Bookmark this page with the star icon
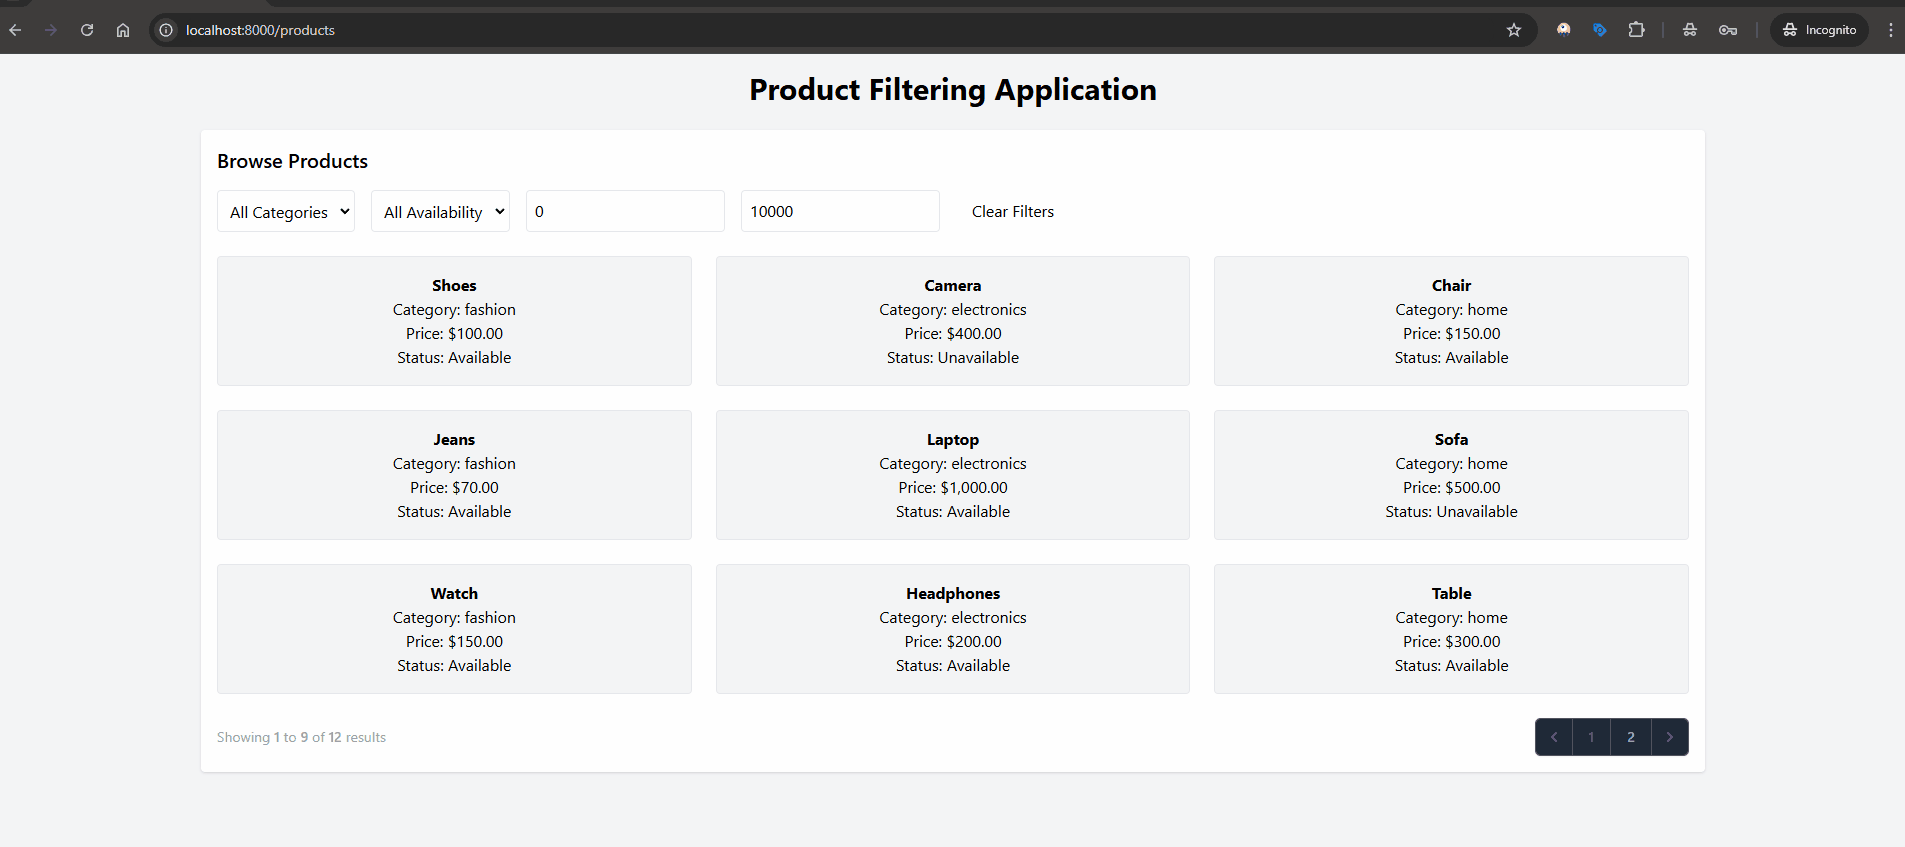Screen dimensions: 1905x847 point(1514,30)
